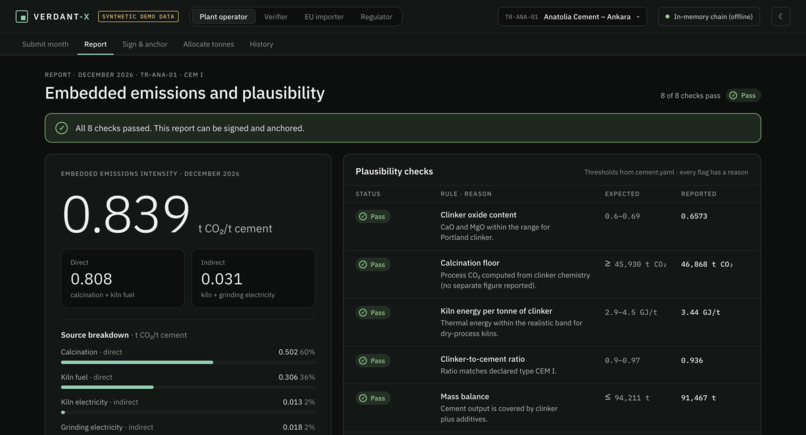
Task: Click the Direct 0.808 emissions card
Action: tap(122, 278)
